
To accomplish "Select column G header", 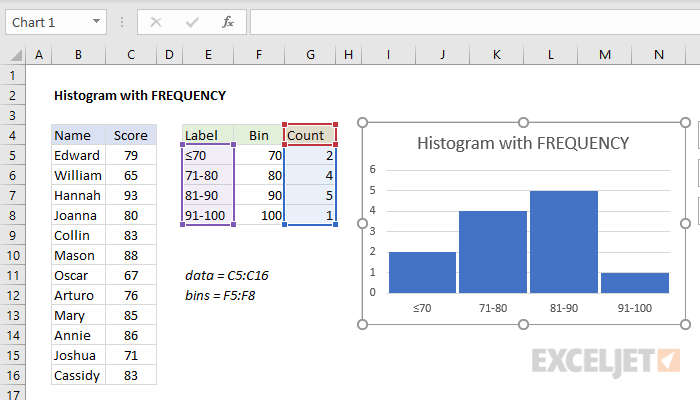I will [310, 55].
